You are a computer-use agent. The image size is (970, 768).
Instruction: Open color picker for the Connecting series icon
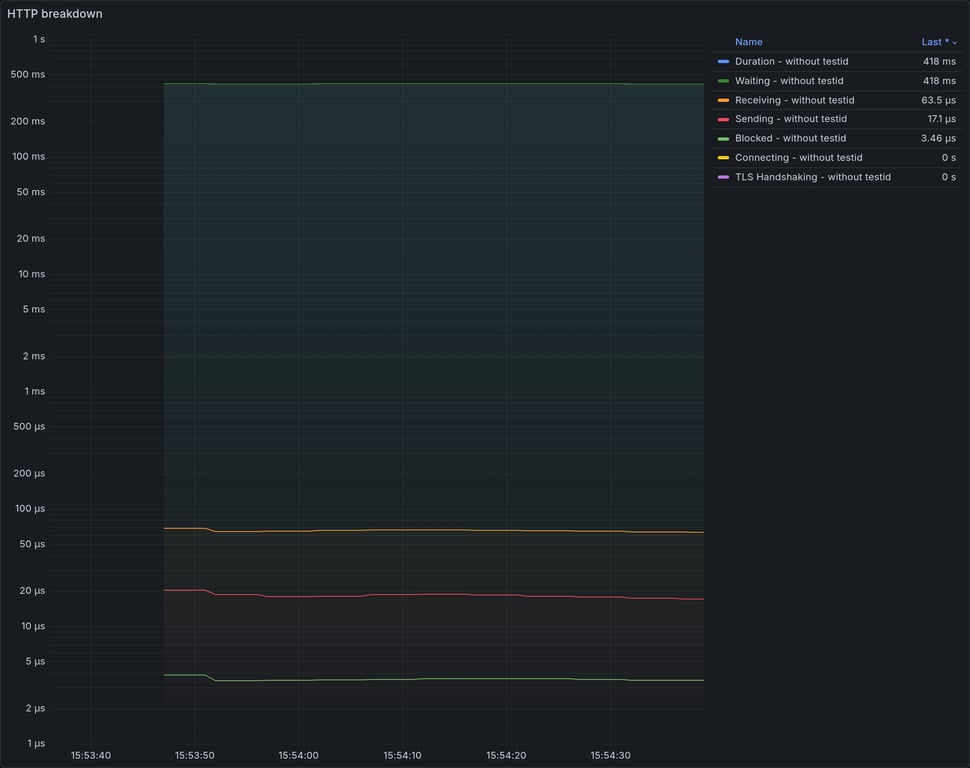click(722, 157)
